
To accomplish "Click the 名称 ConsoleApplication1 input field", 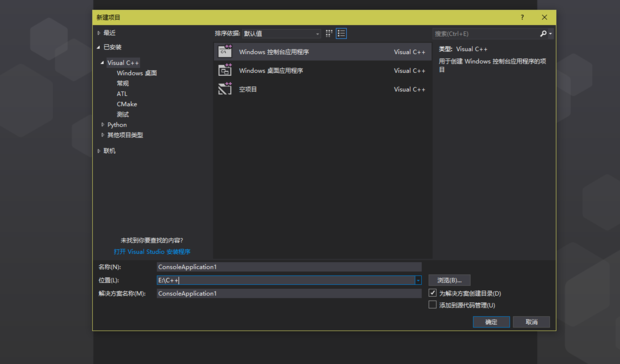I will coord(289,267).
